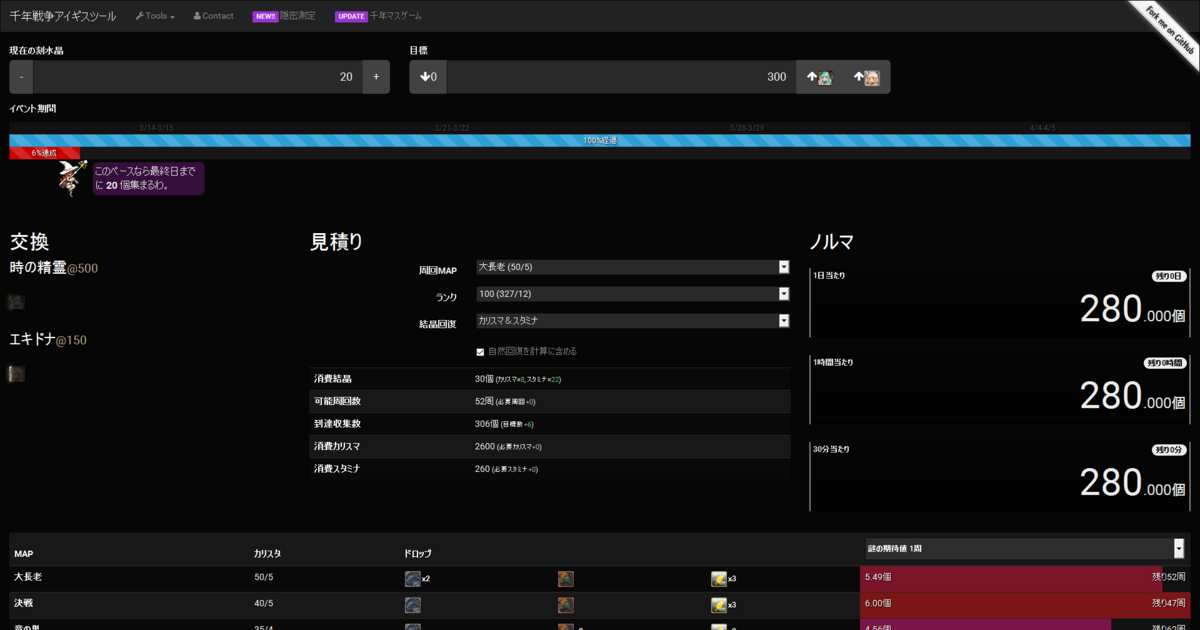The height and width of the screenshot is (630, 1200).
Task: Click the エキドナ reward thumbnail
Action: (16, 374)
